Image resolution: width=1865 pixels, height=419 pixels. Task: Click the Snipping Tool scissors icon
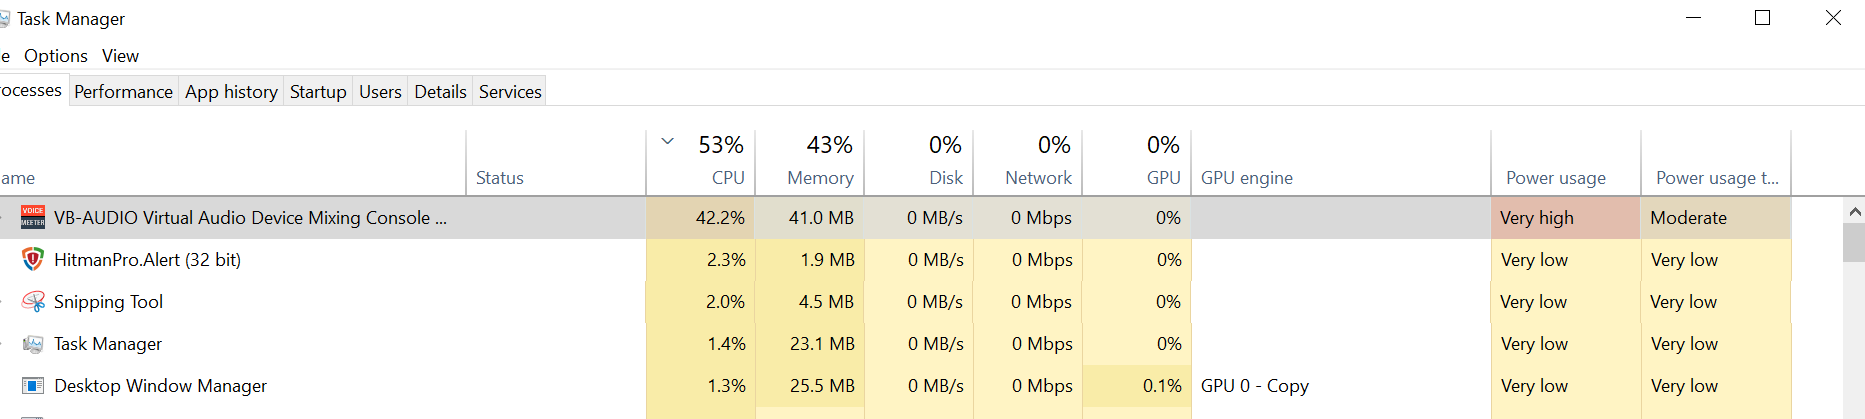(x=33, y=302)
